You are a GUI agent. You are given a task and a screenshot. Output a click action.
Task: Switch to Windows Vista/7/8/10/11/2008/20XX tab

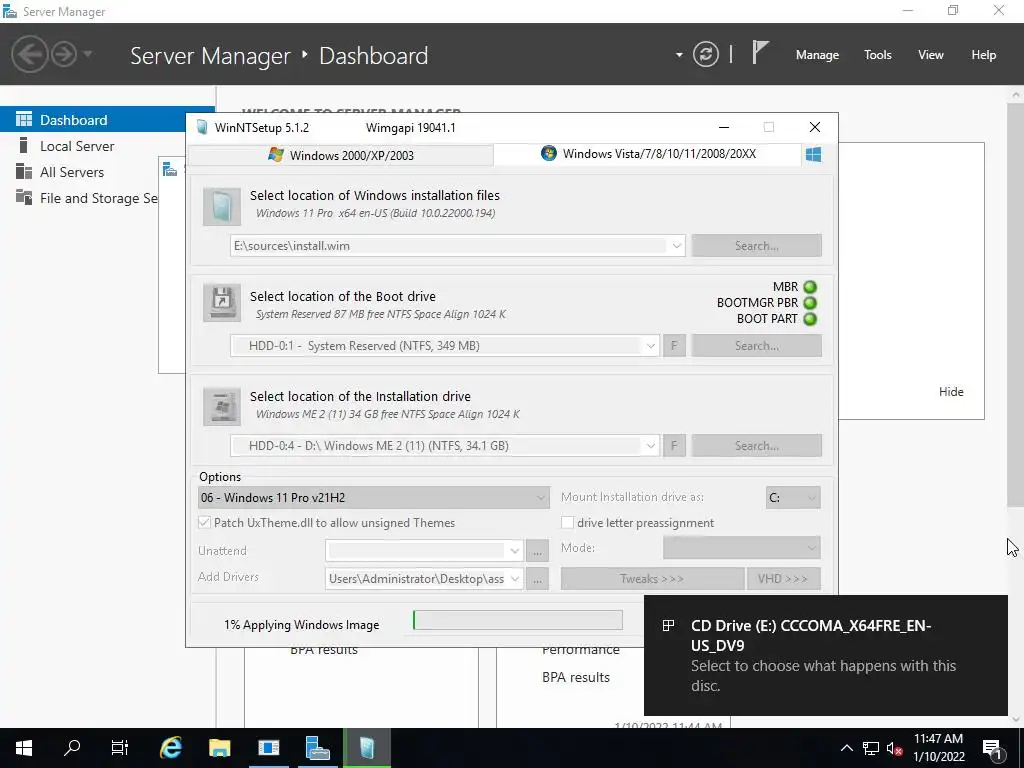point(648,154)
